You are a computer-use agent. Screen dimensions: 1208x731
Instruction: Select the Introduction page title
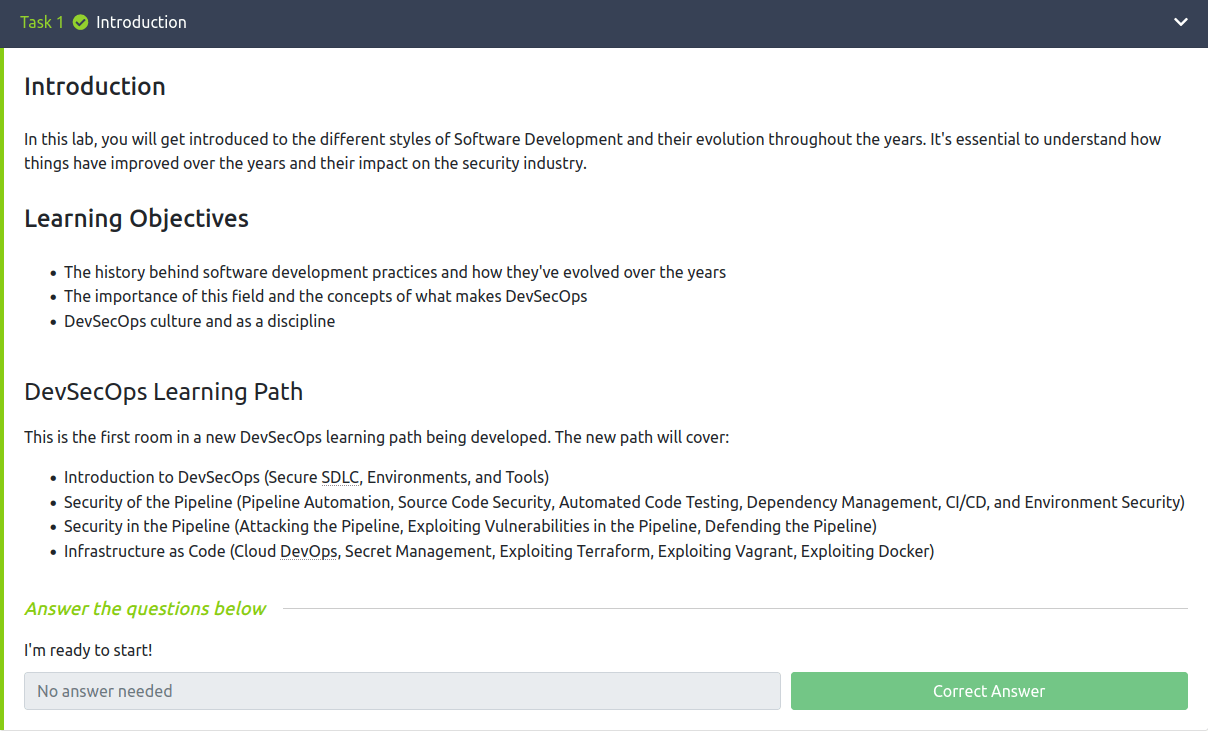[94, 86]
